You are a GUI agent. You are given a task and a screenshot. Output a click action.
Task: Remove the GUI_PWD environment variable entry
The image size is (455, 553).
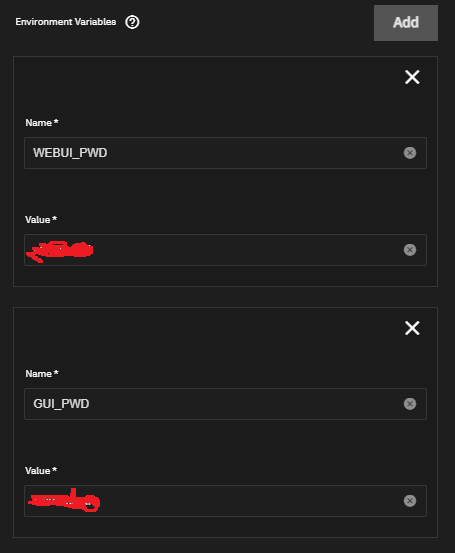(412, 328)
